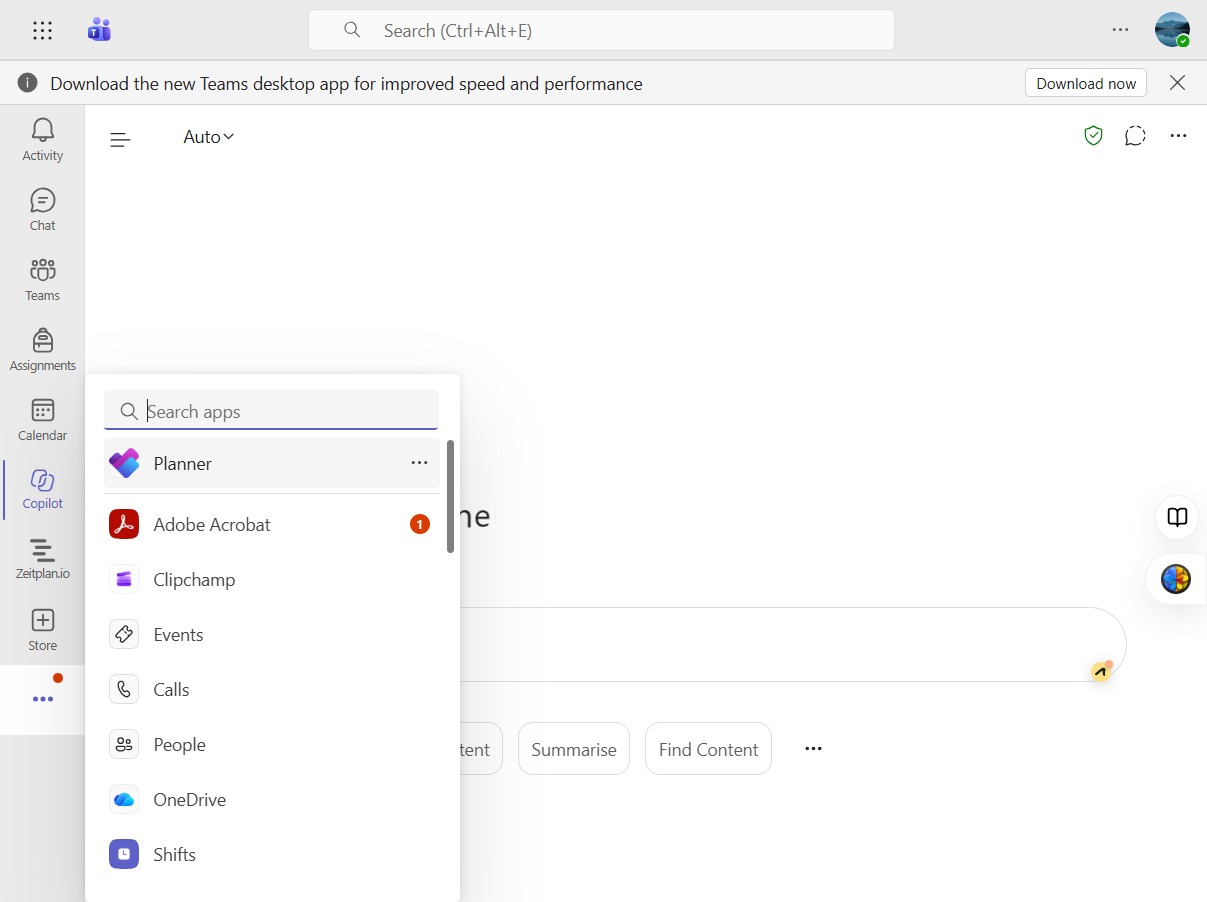The height and width of the screenshot is (902, 1207).
Task: Open Copilot header more options
Action: 1178,136
